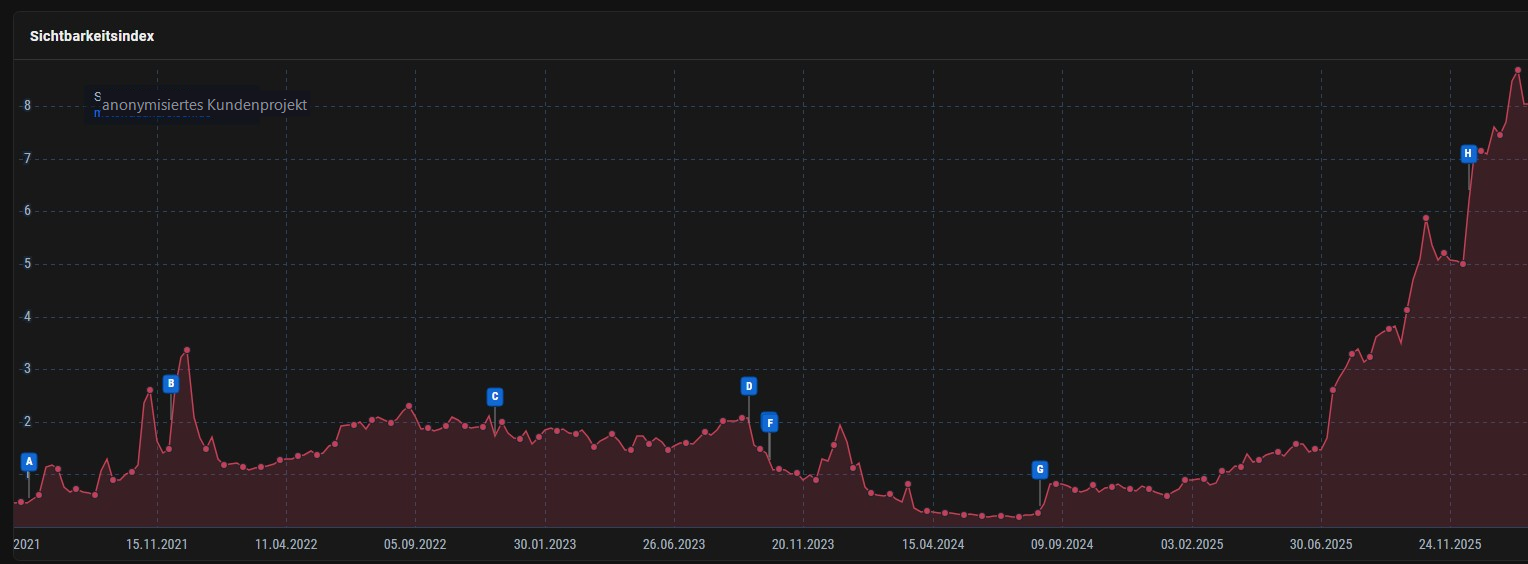Click the Sichtbarkeitsindex panel title
The height and width of the screenshot is (564, 1528).
(91, 36)
